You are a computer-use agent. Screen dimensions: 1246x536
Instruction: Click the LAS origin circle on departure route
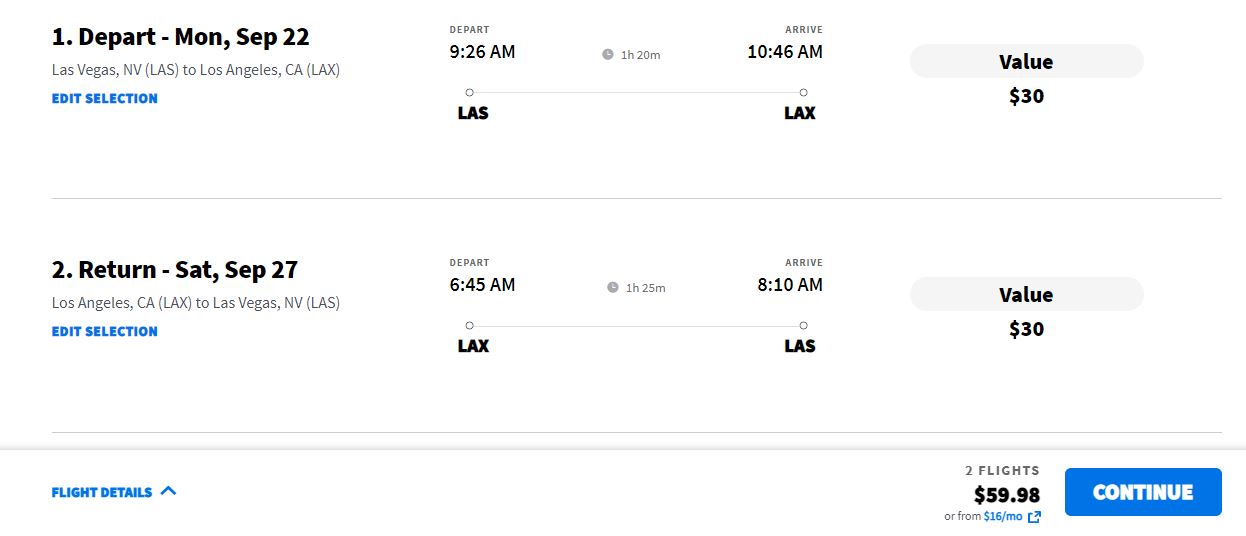469,92
